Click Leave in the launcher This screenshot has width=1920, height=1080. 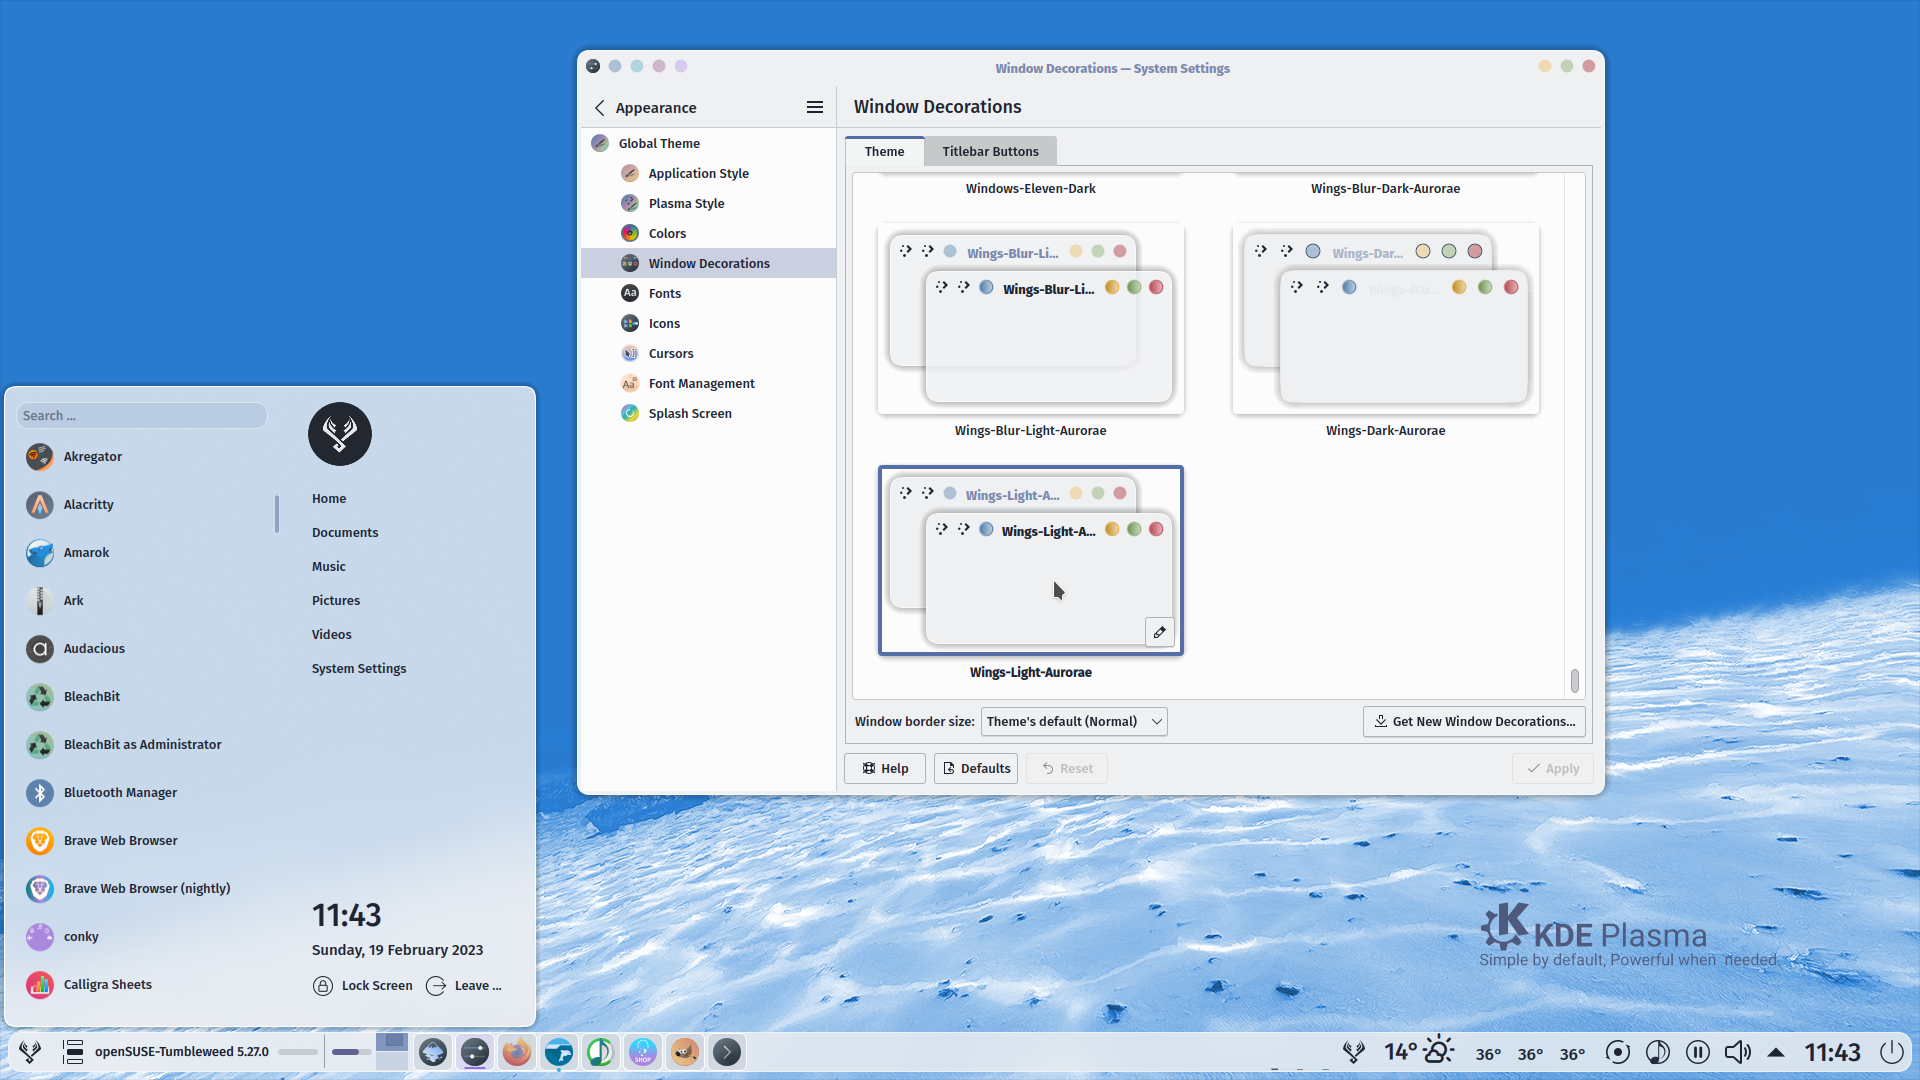[x=464, y=986]
